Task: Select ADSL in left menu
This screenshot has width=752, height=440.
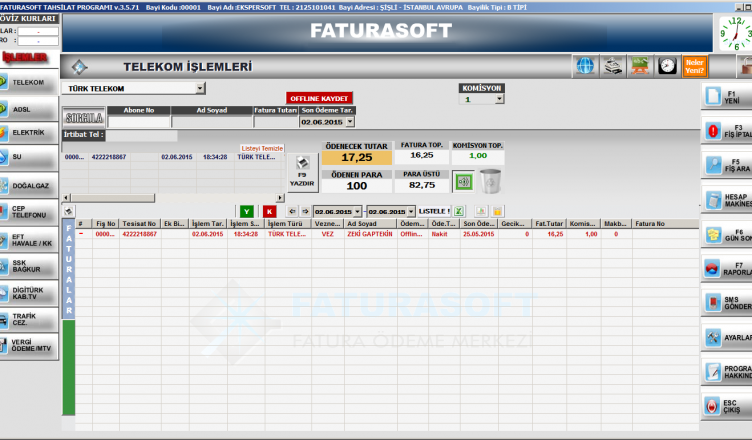Action: click(29, 109)
